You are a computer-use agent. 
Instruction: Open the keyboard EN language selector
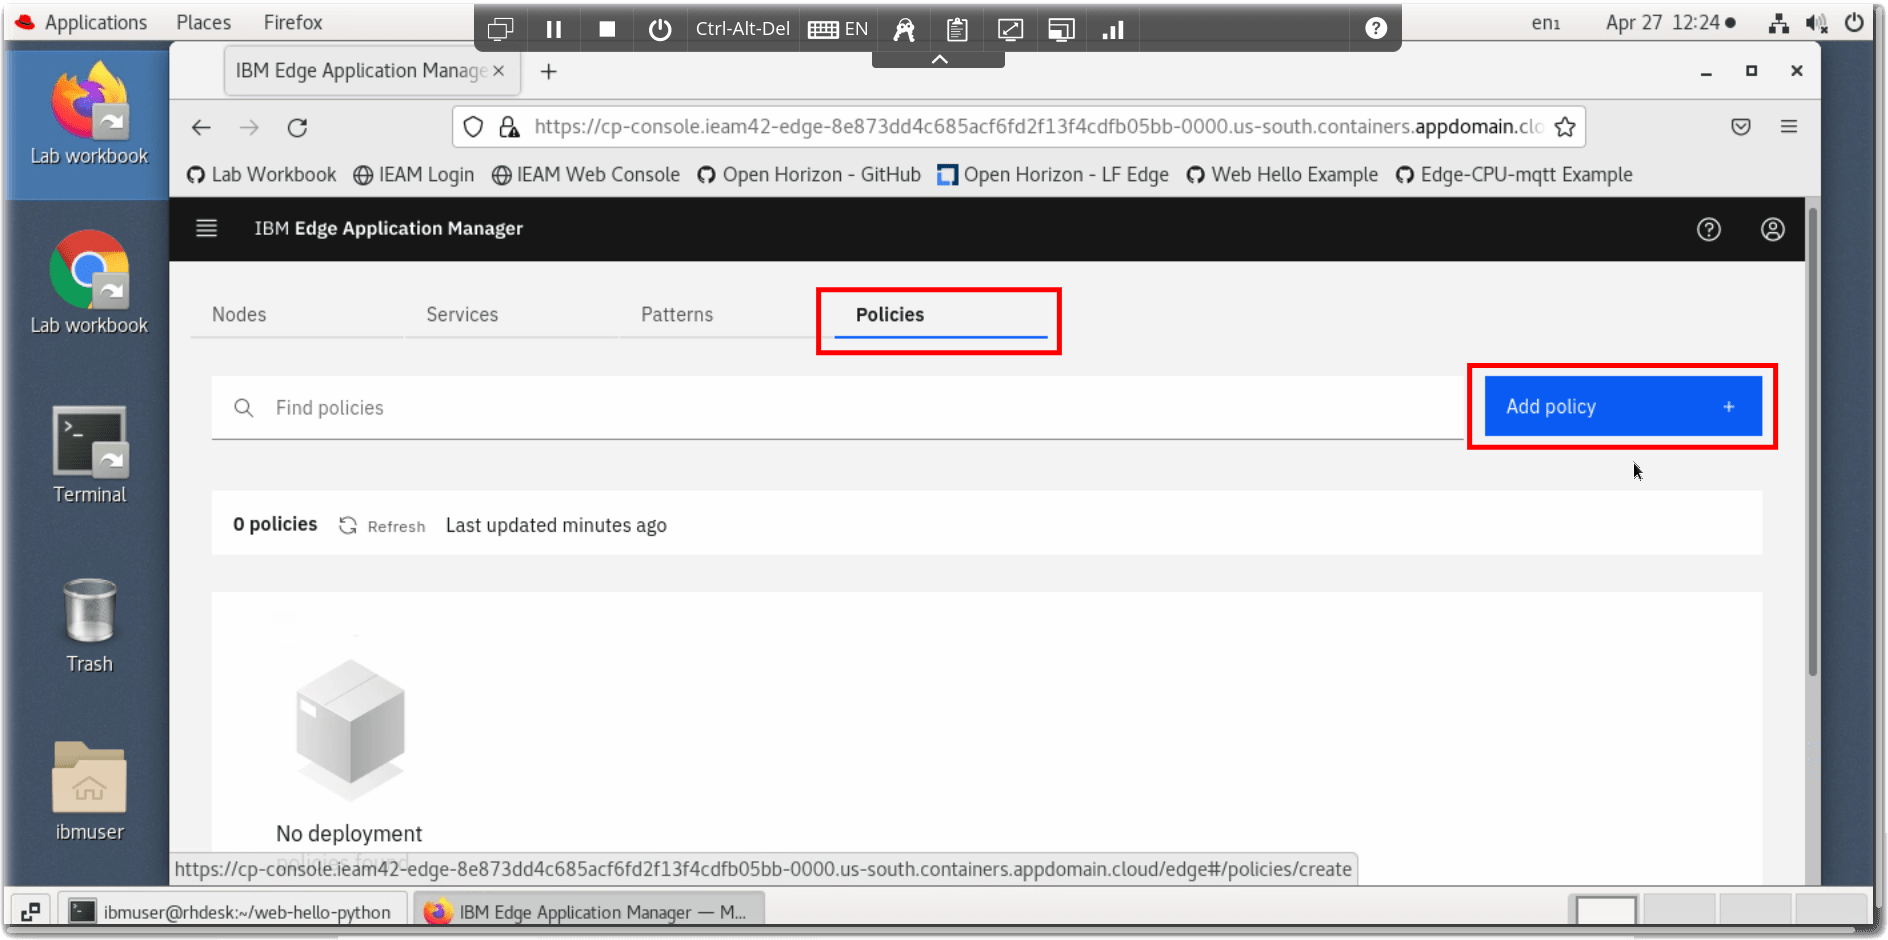click(838, 29)
